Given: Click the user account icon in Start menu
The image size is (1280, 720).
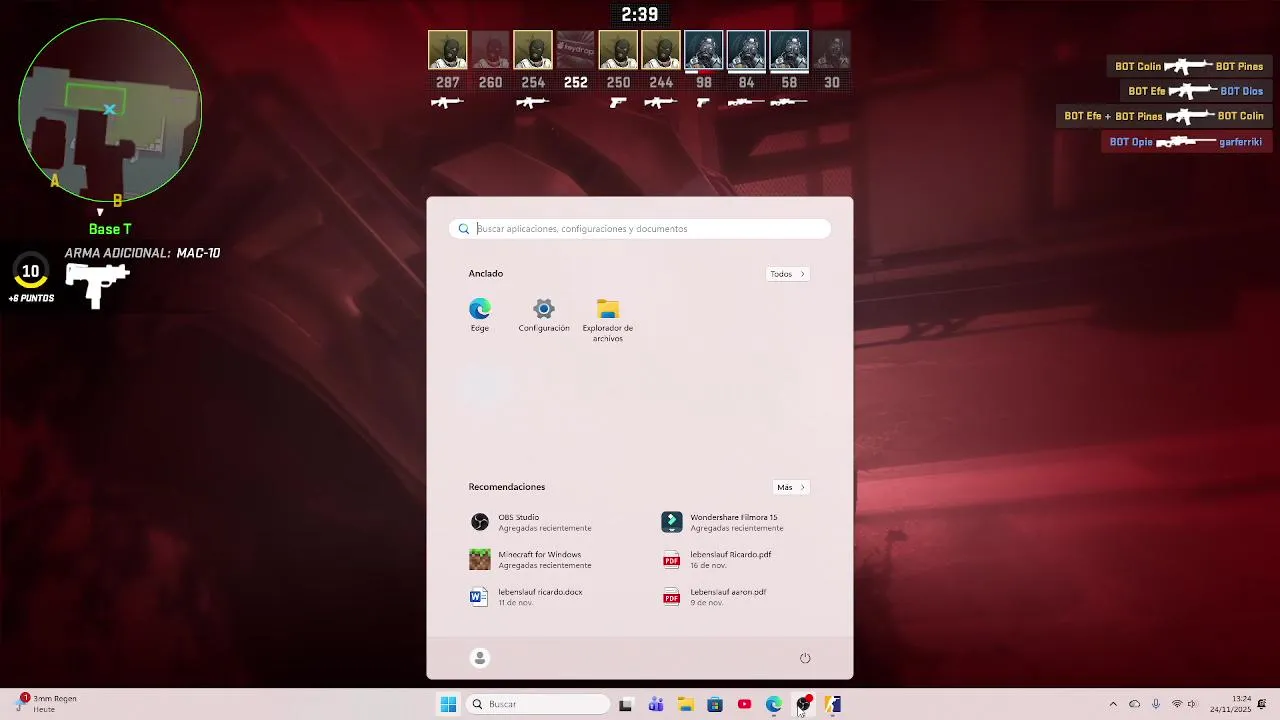Looking at the screenshot, I should tap(480, 657).
